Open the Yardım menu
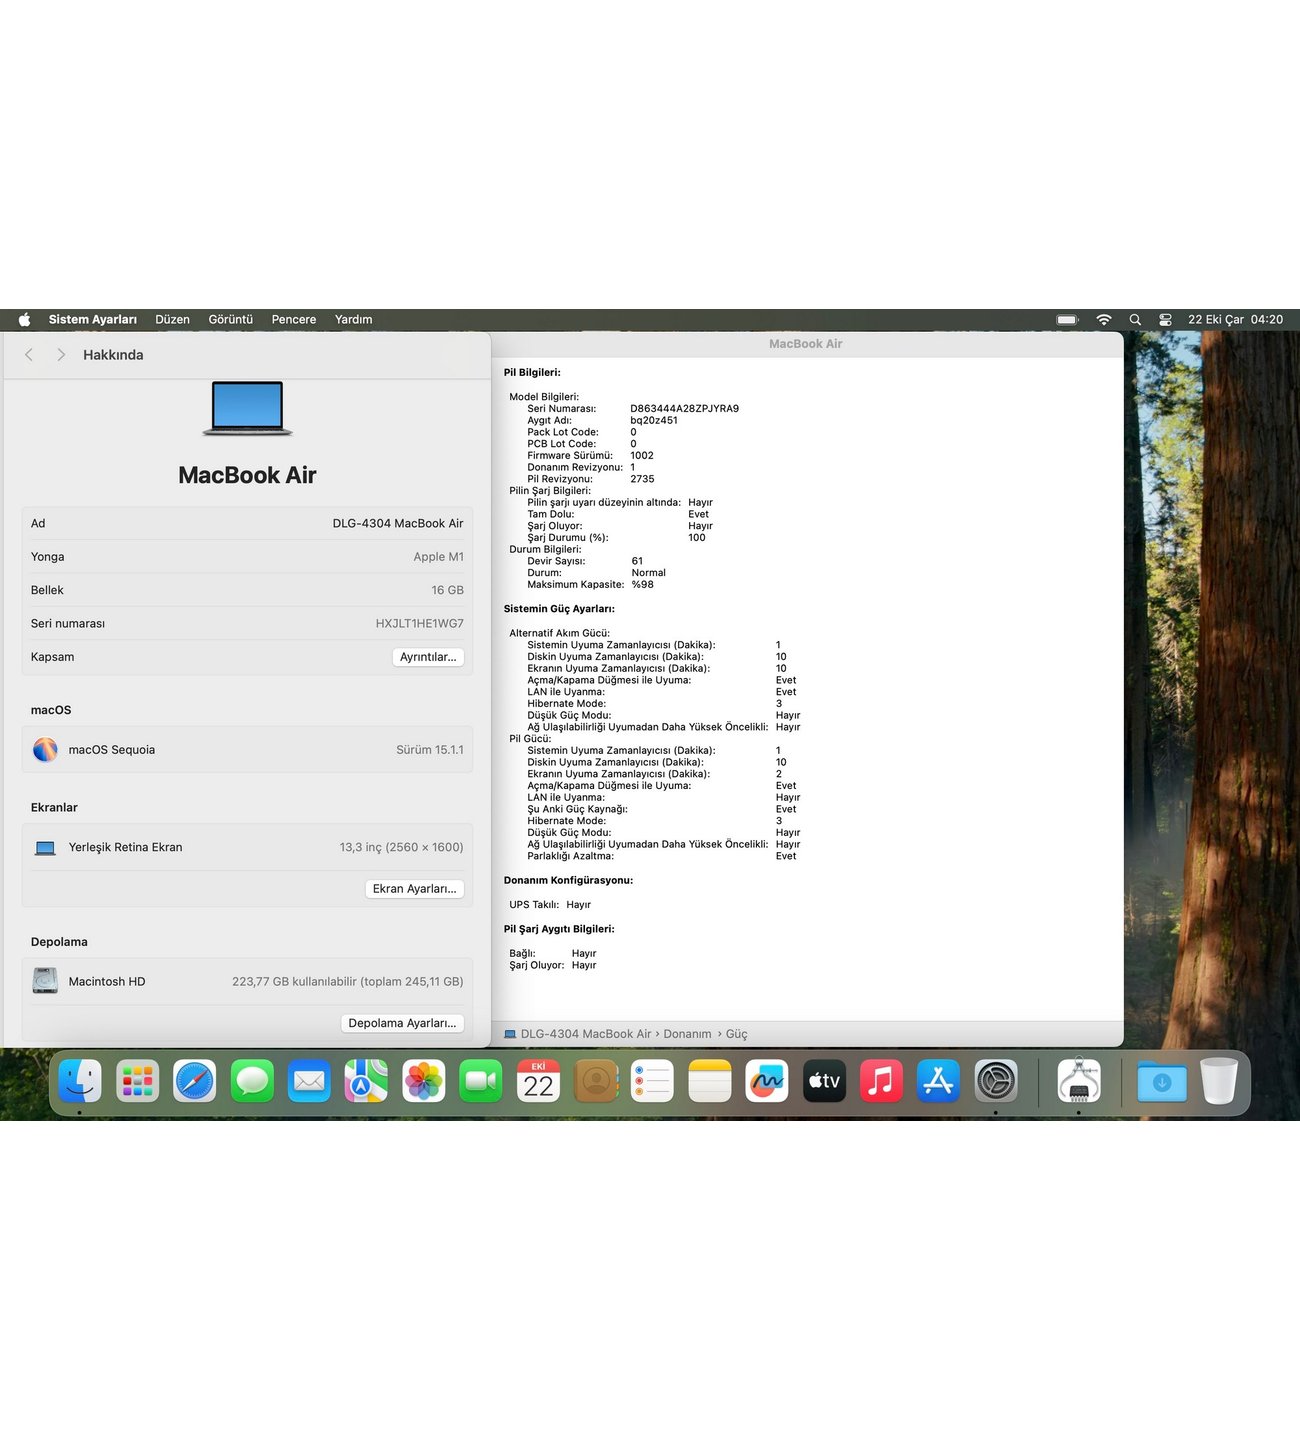 [353, 320]
